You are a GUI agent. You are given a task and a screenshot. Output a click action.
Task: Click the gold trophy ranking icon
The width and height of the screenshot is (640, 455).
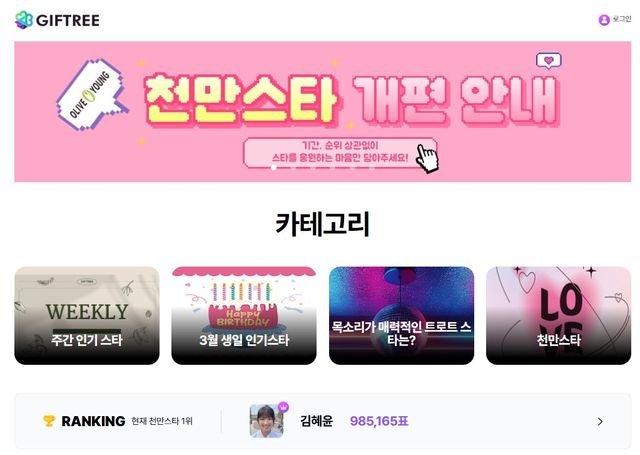click(x=49, y=421)
